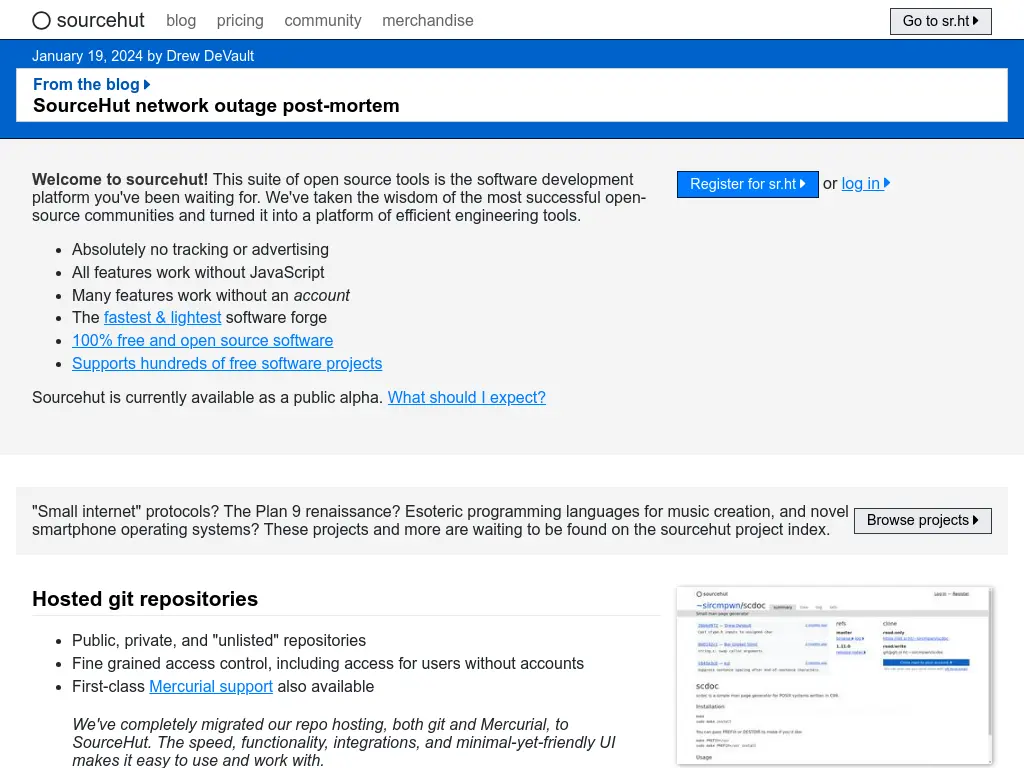Click the Browse projects button
Screen dimensions: 1024x768
[x=922, y=520]
